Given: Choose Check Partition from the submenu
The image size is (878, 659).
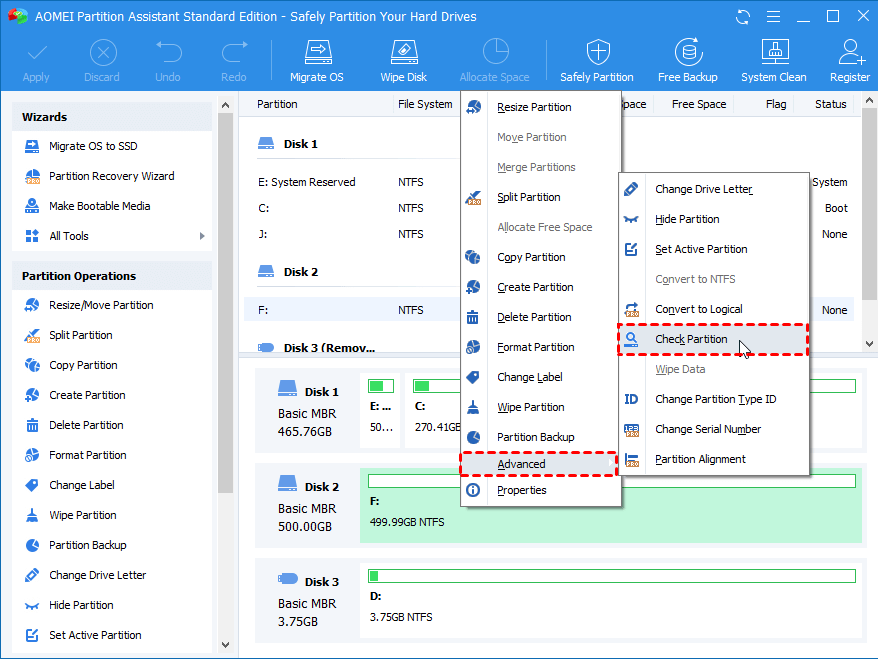Looking at the screenshot, I should (691, 339).
